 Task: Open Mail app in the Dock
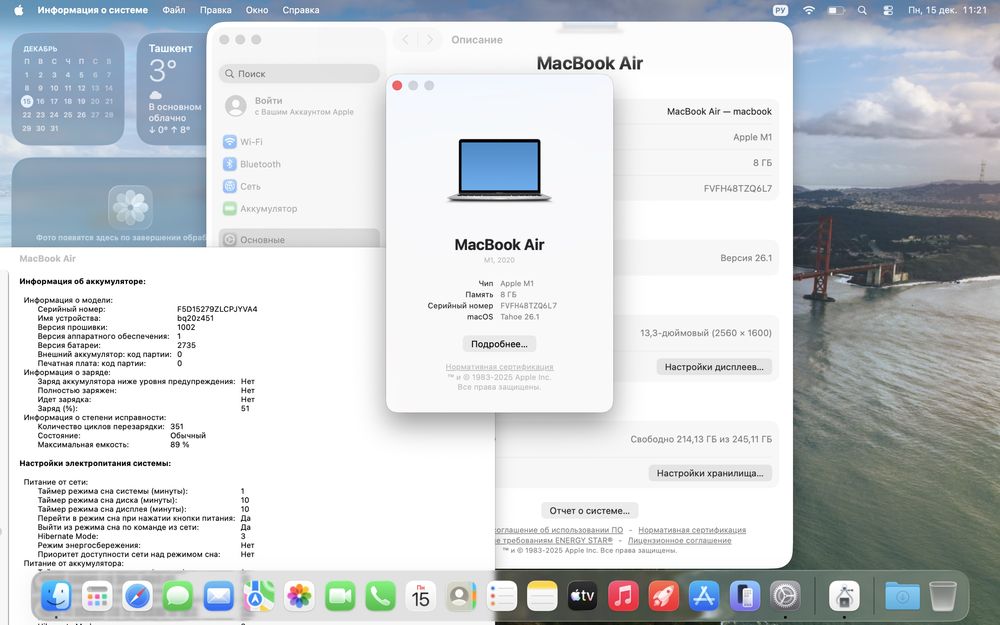click(x=218, y=597)
